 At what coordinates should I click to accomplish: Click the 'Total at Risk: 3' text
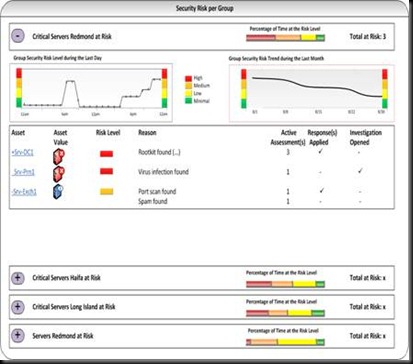click(x=368, y=36)
